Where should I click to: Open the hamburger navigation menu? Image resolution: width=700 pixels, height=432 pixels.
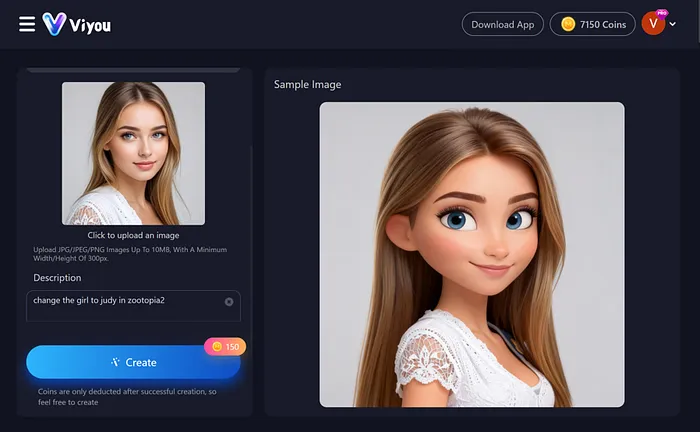(x=27, y=24)
